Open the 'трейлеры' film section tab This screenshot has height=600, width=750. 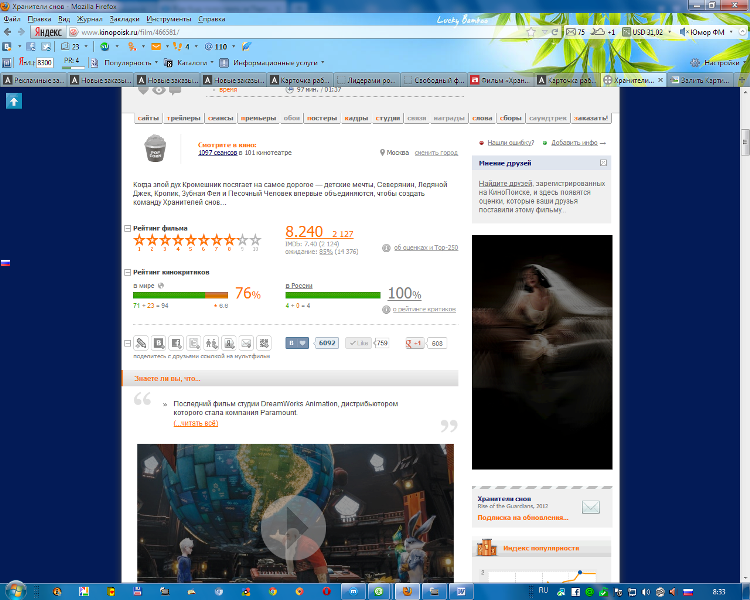184,118
